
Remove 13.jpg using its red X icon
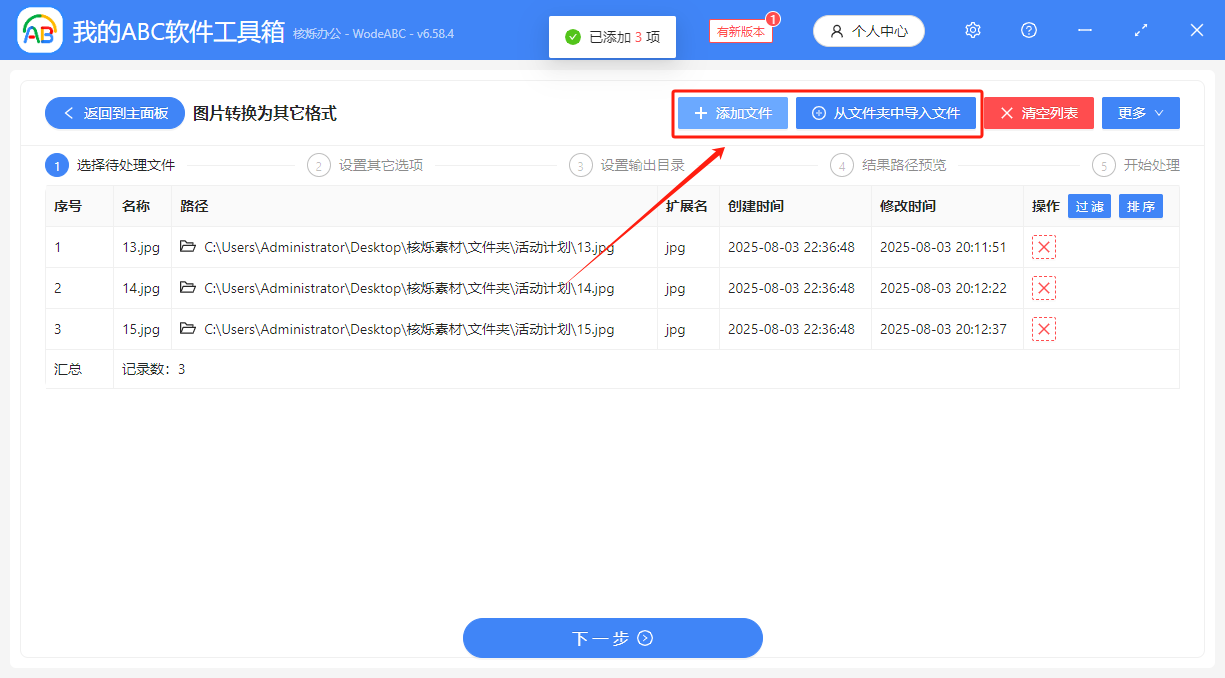pos(1043,246)
